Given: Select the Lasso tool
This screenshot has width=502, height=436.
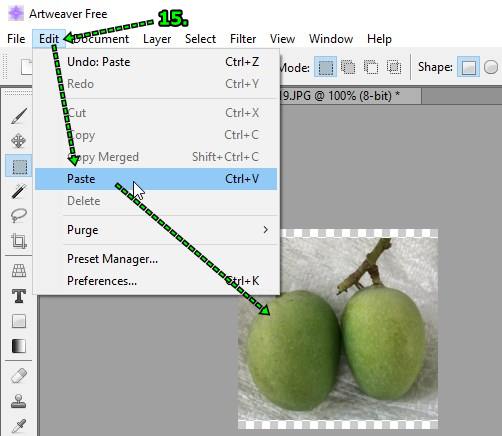Looking at the screenshot, I should click(19, 216).
